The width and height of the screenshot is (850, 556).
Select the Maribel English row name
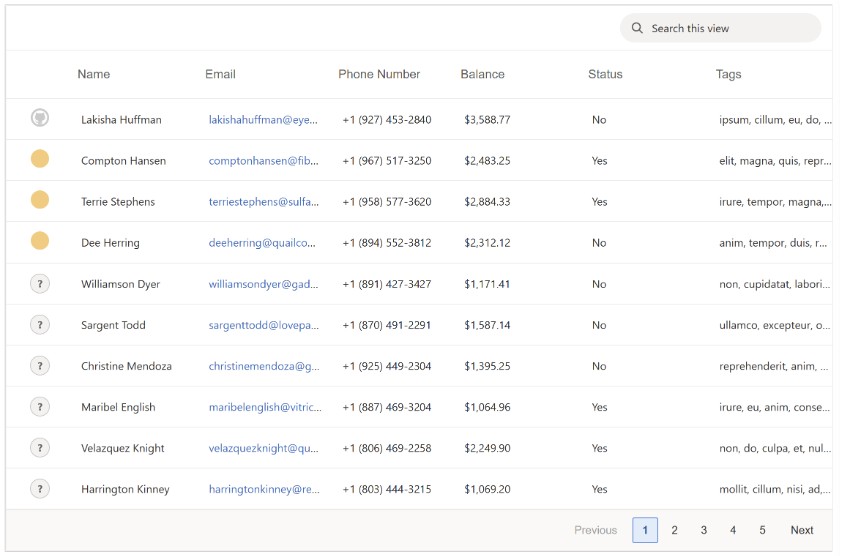point(118,407)
